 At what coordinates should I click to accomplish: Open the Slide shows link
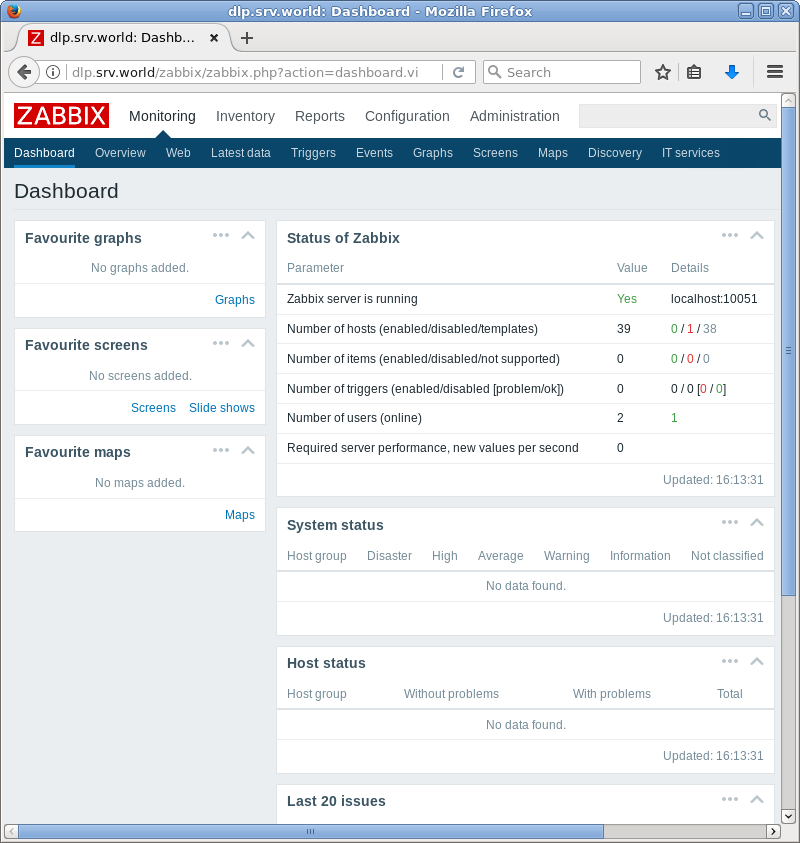(x=222, y=408)
